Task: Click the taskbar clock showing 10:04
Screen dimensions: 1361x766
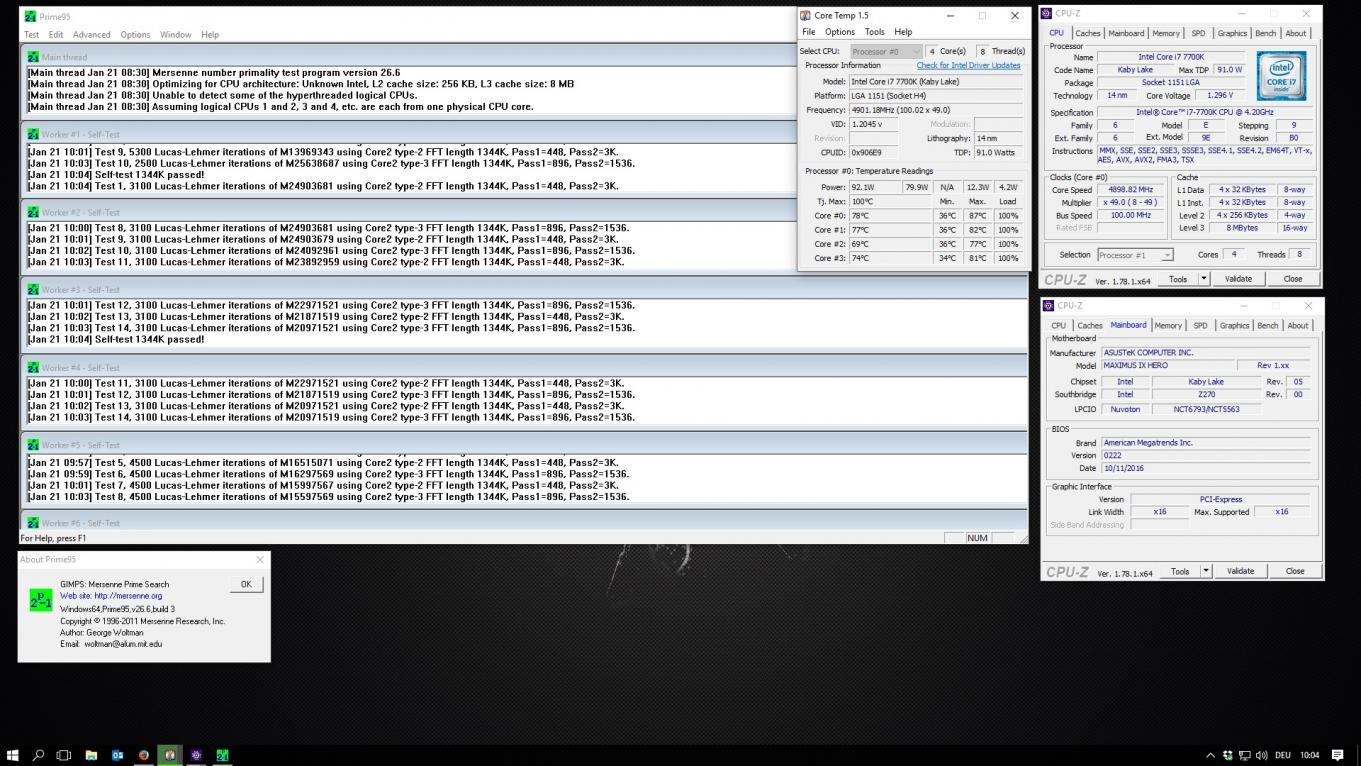Action: pyautogui.click(x=1310, y=755)
